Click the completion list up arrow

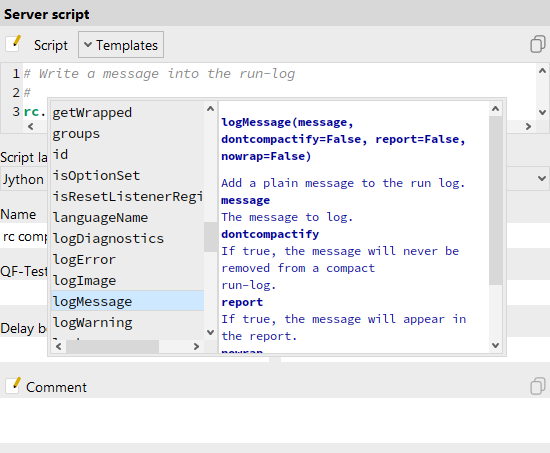tap(210, 109)
